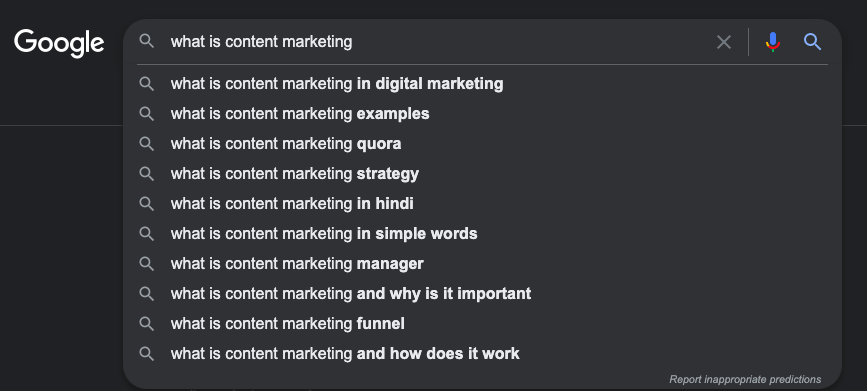Select 'what is content marketing funnel' suggestion
The height and width of the screenshot is (391, 867).
(482, 324)
